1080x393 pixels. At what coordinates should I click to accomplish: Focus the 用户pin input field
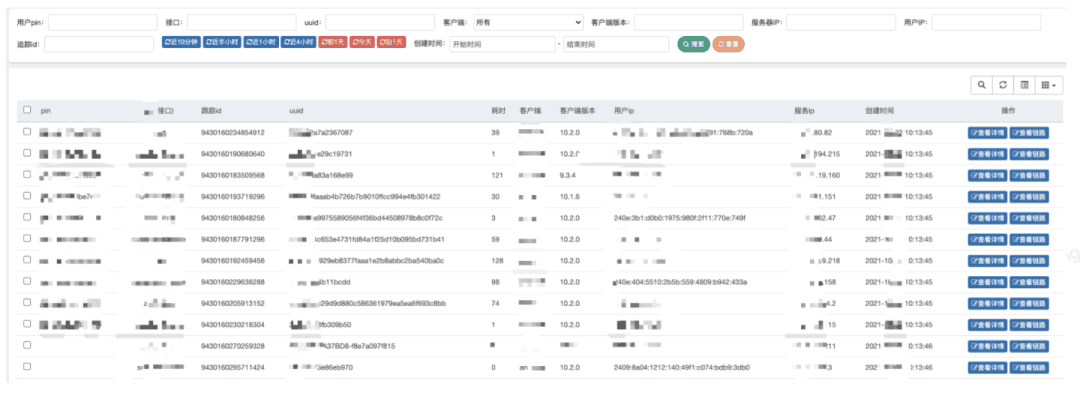tap(103, 23)
